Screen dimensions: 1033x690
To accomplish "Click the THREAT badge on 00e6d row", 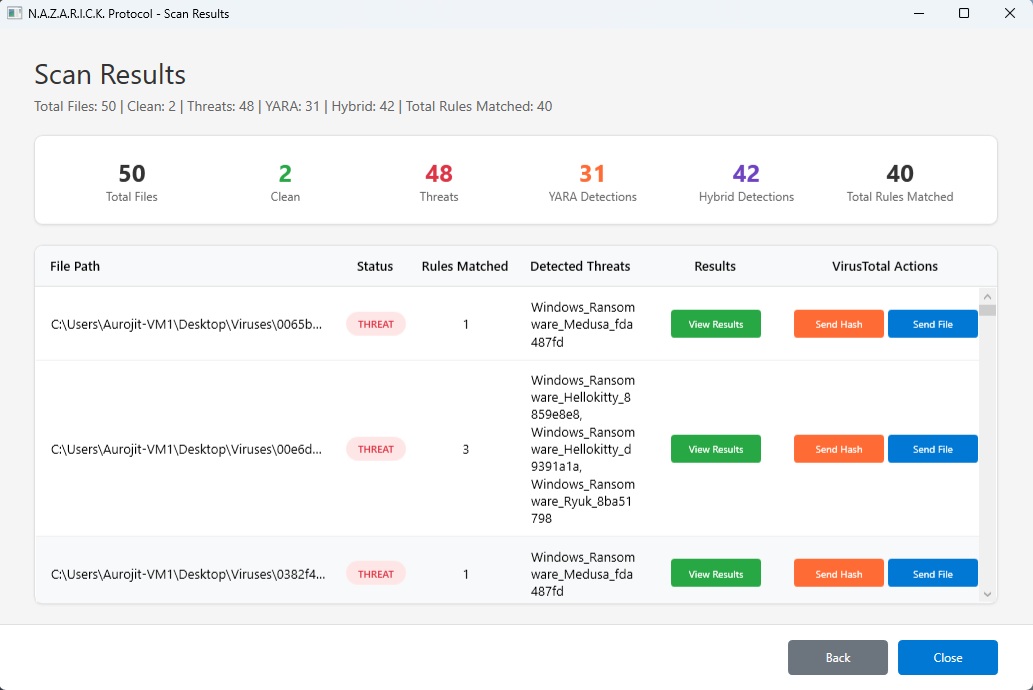I will point(376,449).
